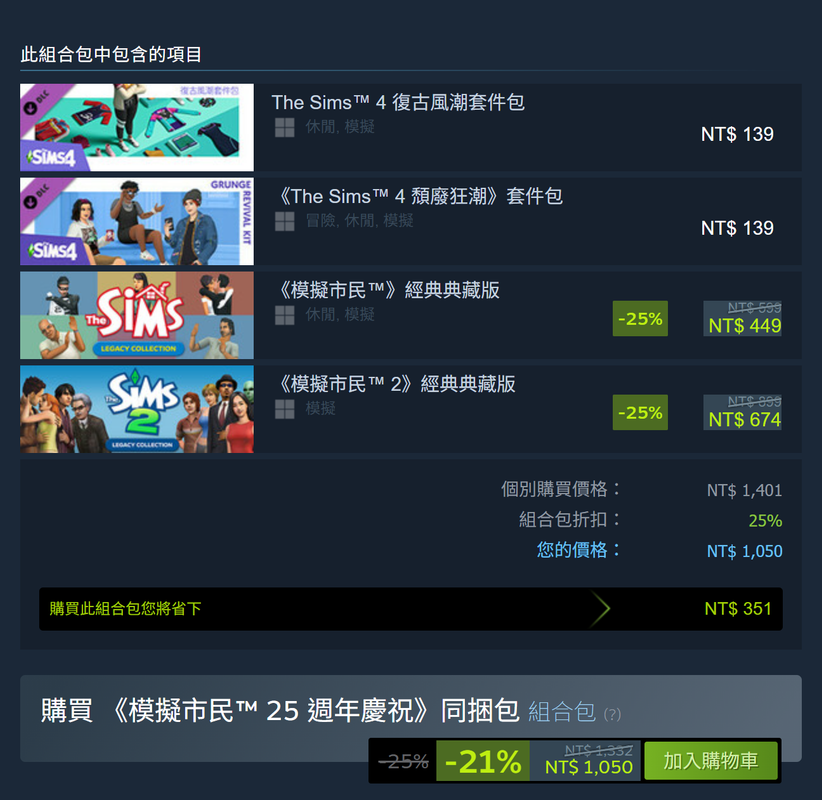The image size is (822, 800).
Task: Click the Windows icon under 模擬市民 2 經典典藏版
Action: 285,409
